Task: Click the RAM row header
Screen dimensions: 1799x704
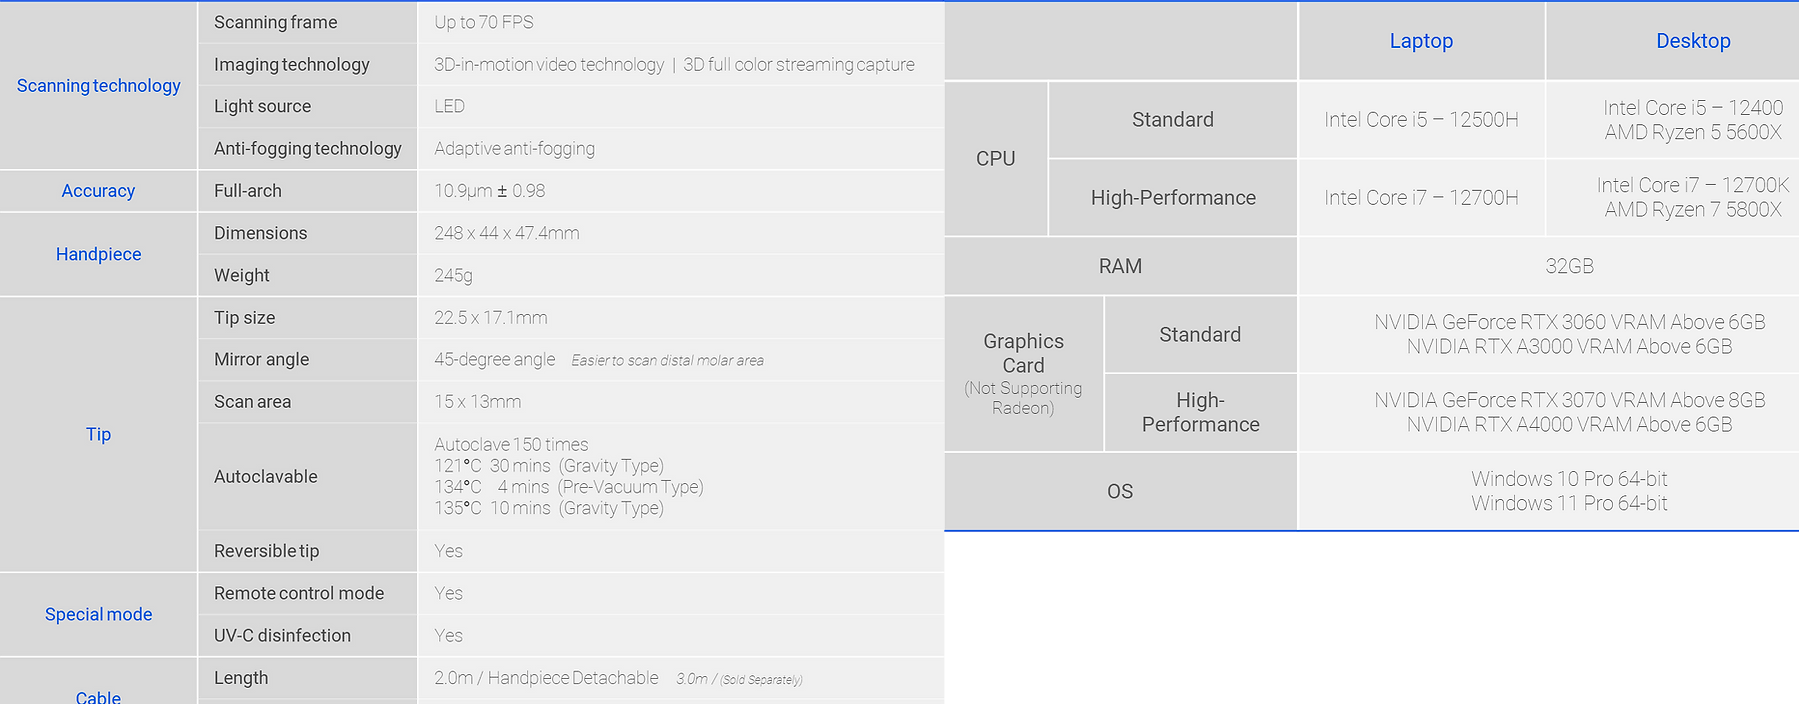Action: point(1120,266)
